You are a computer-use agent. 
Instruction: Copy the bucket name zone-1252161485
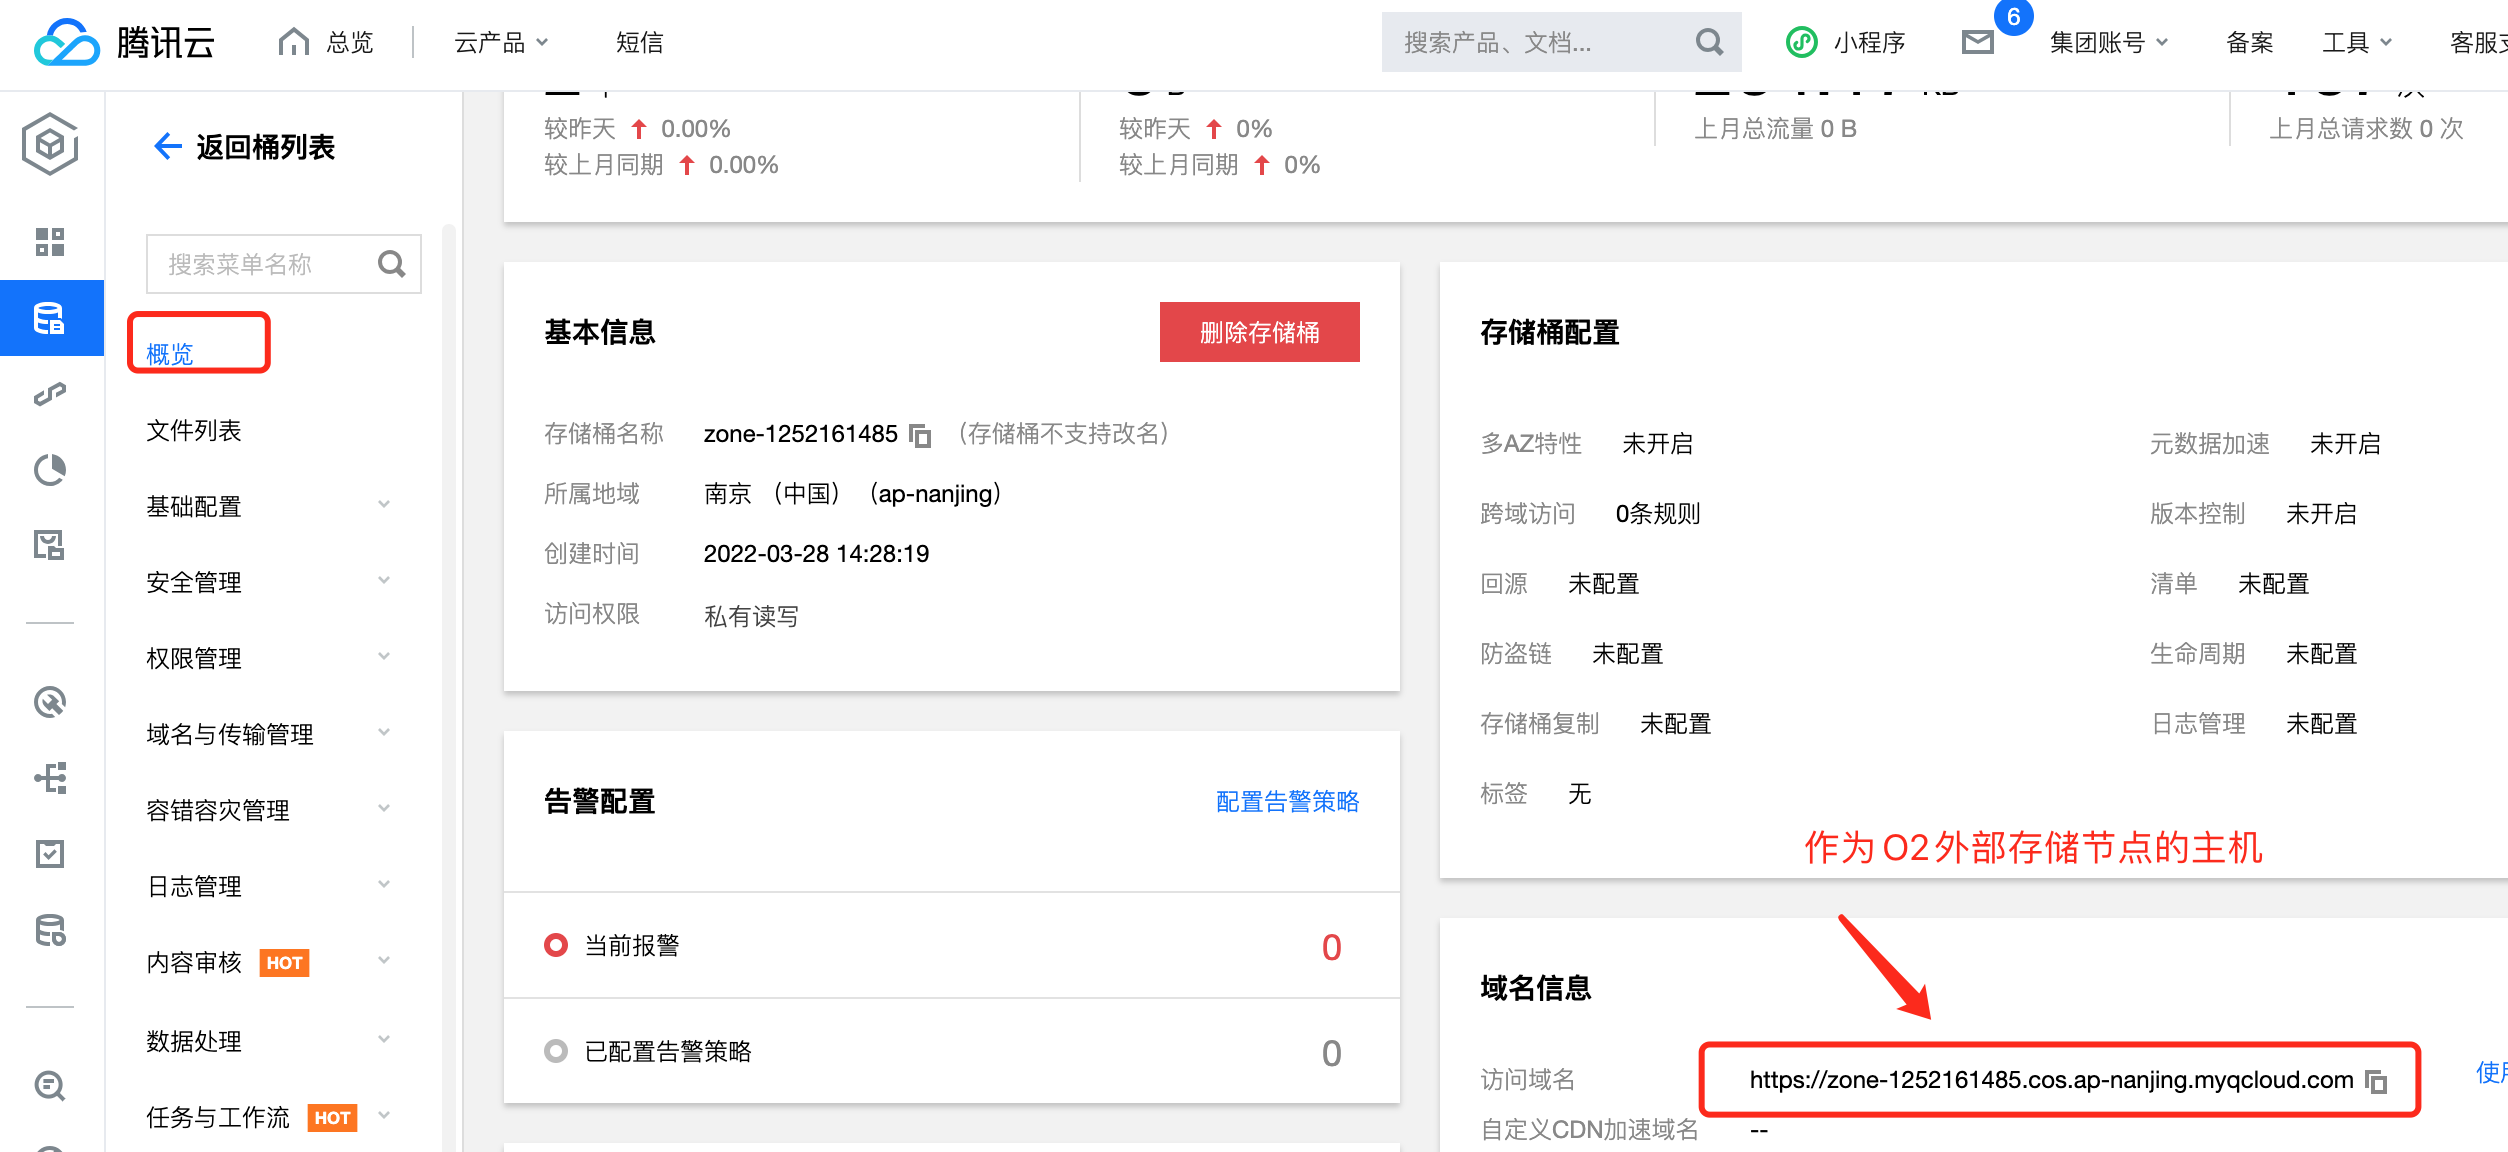click(x=920, y=435)
